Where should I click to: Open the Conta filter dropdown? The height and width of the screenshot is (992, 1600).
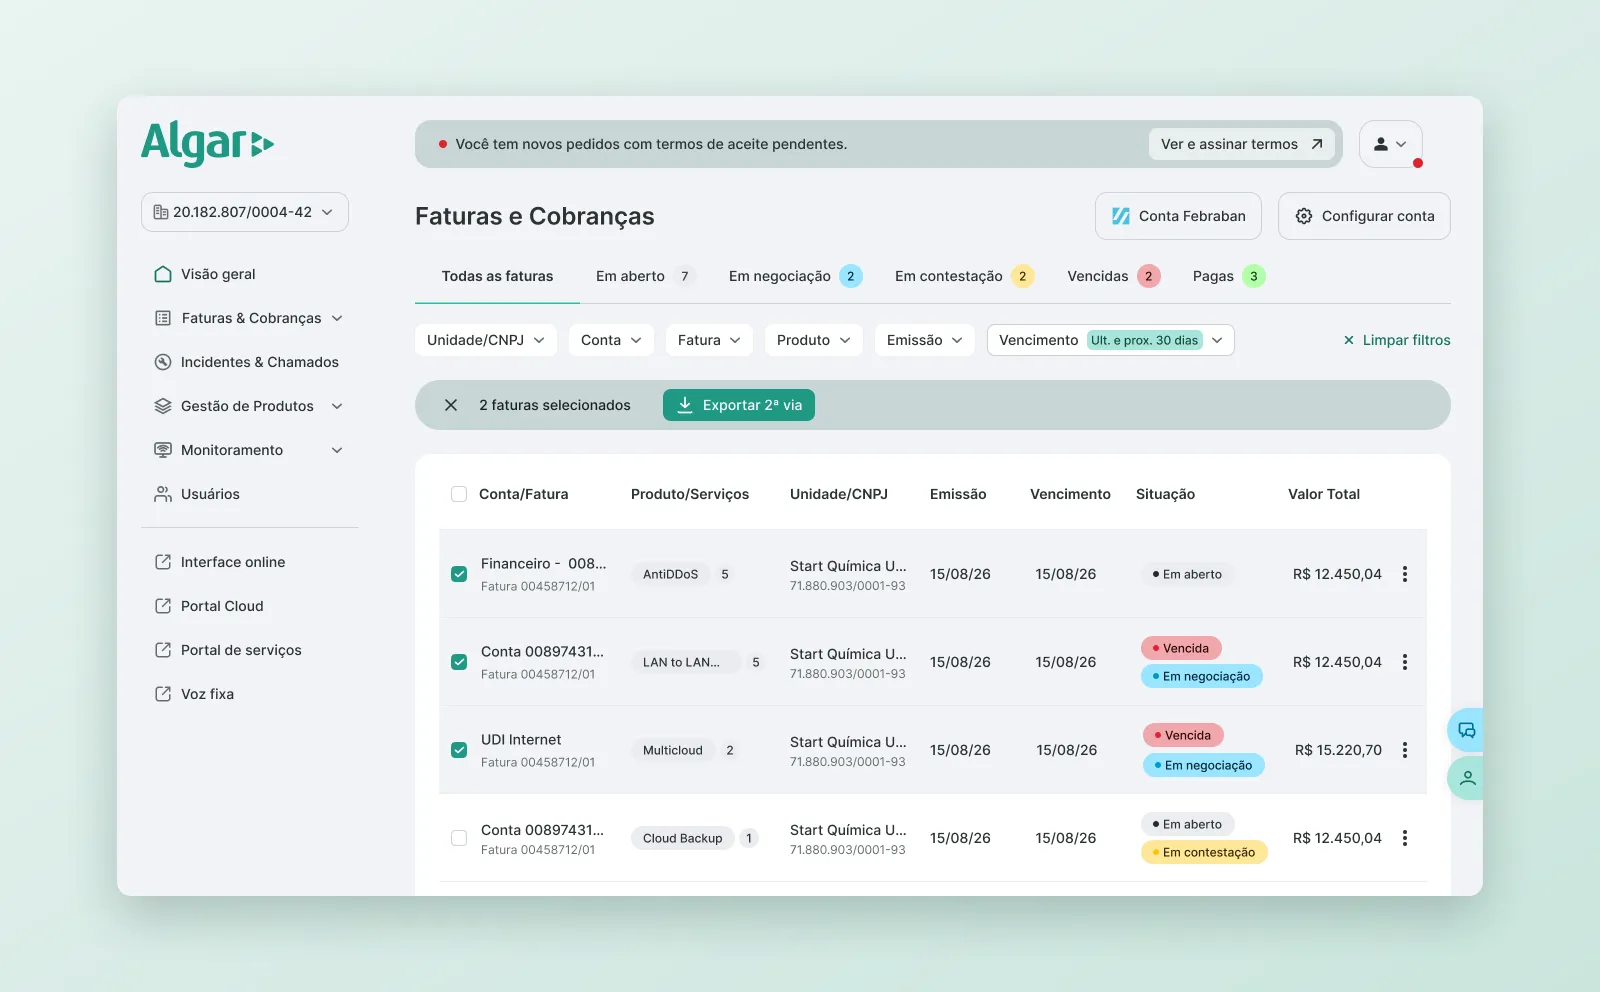click(611, 340)
